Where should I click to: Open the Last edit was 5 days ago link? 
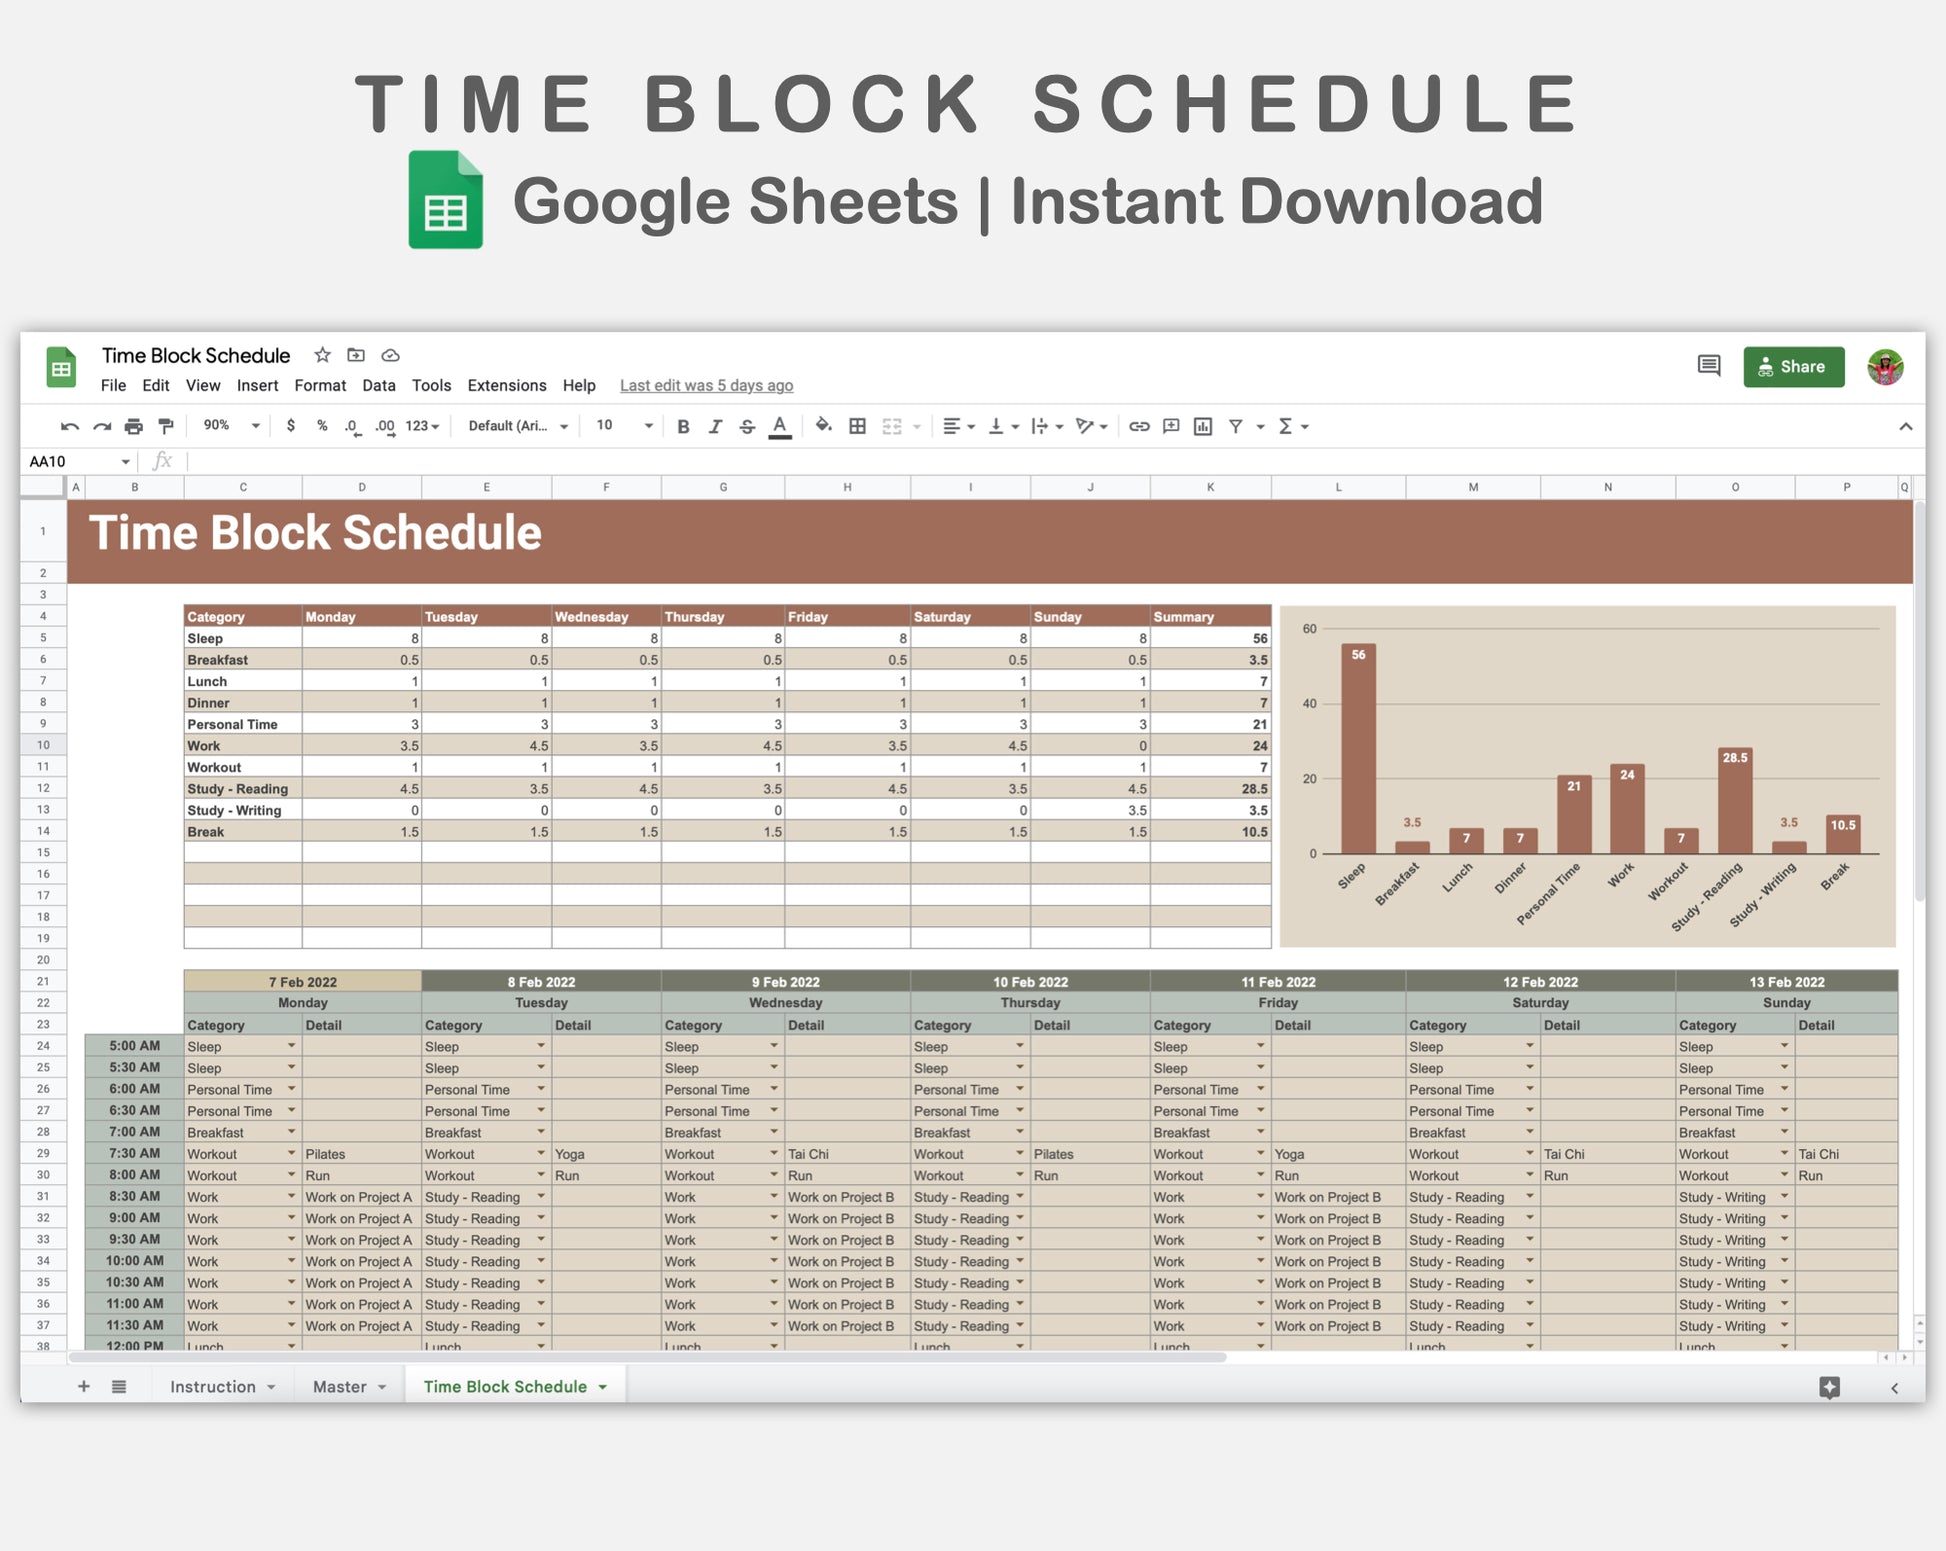point(706,385)
